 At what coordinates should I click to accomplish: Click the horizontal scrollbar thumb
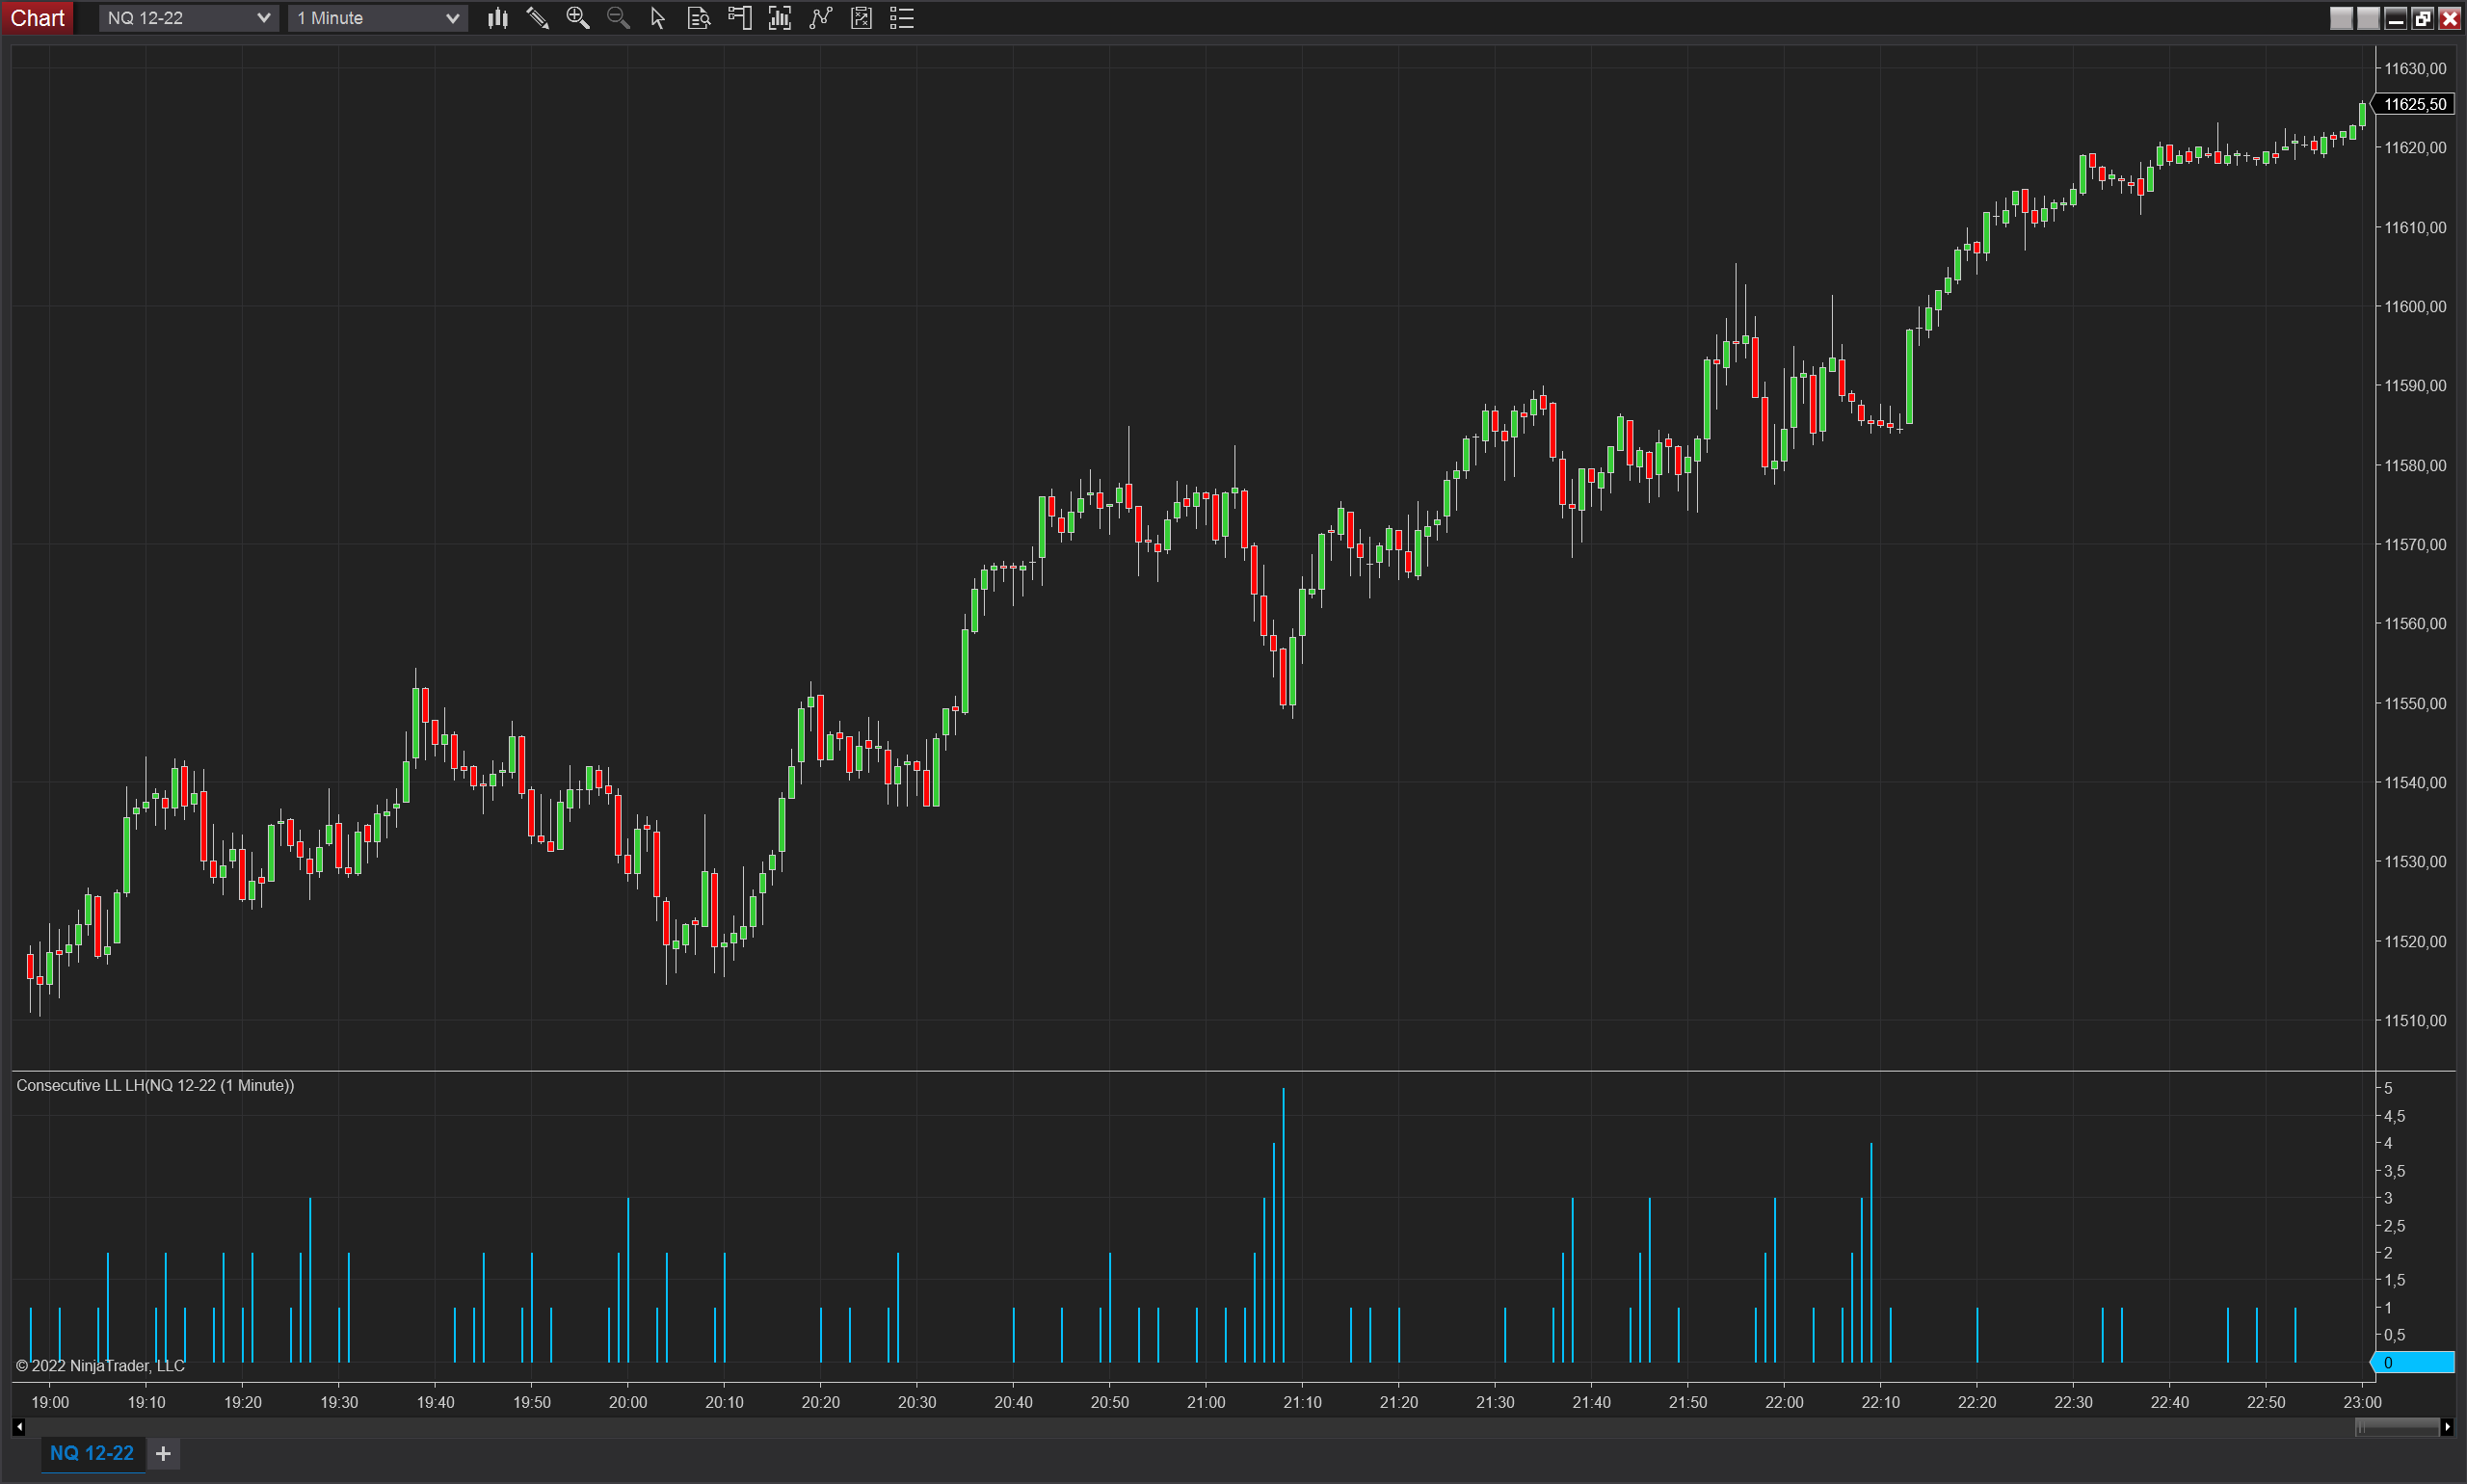[x=2397, y=1427]
